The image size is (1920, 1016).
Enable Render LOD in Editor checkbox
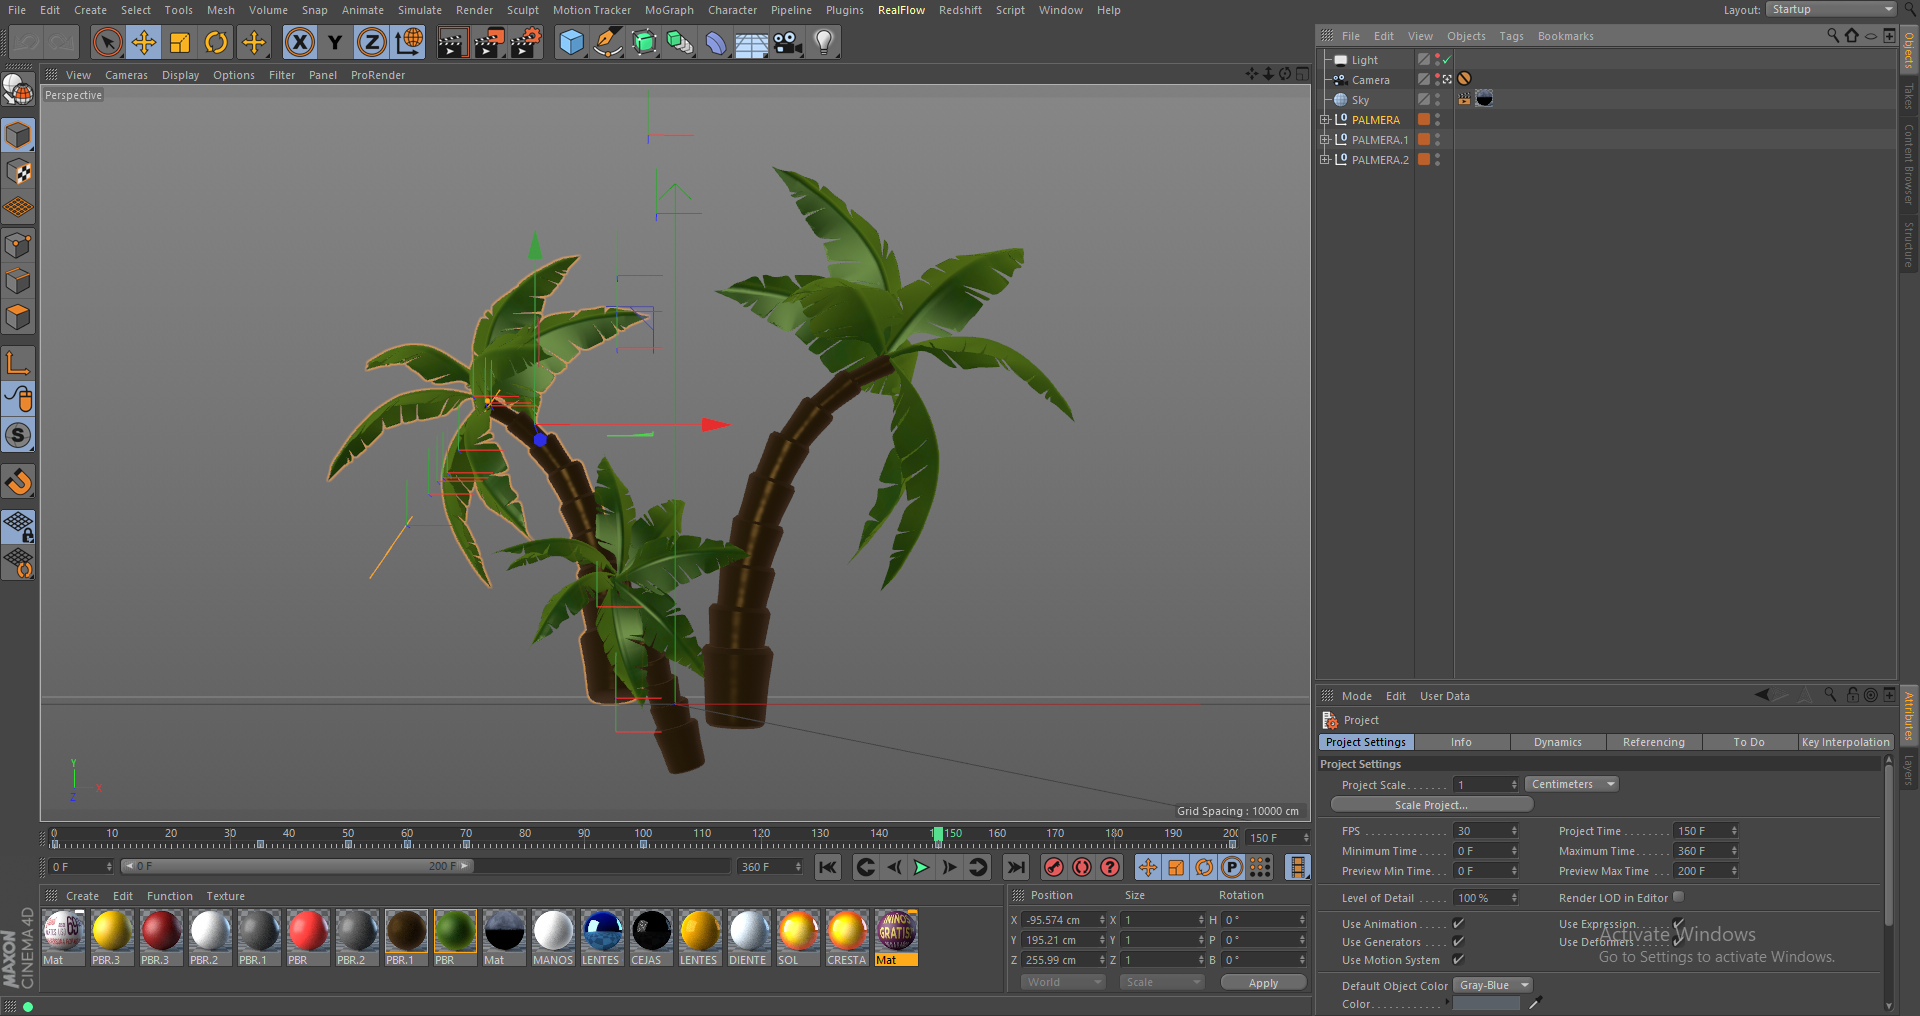pyautogui.click(x=1678, y=897)
